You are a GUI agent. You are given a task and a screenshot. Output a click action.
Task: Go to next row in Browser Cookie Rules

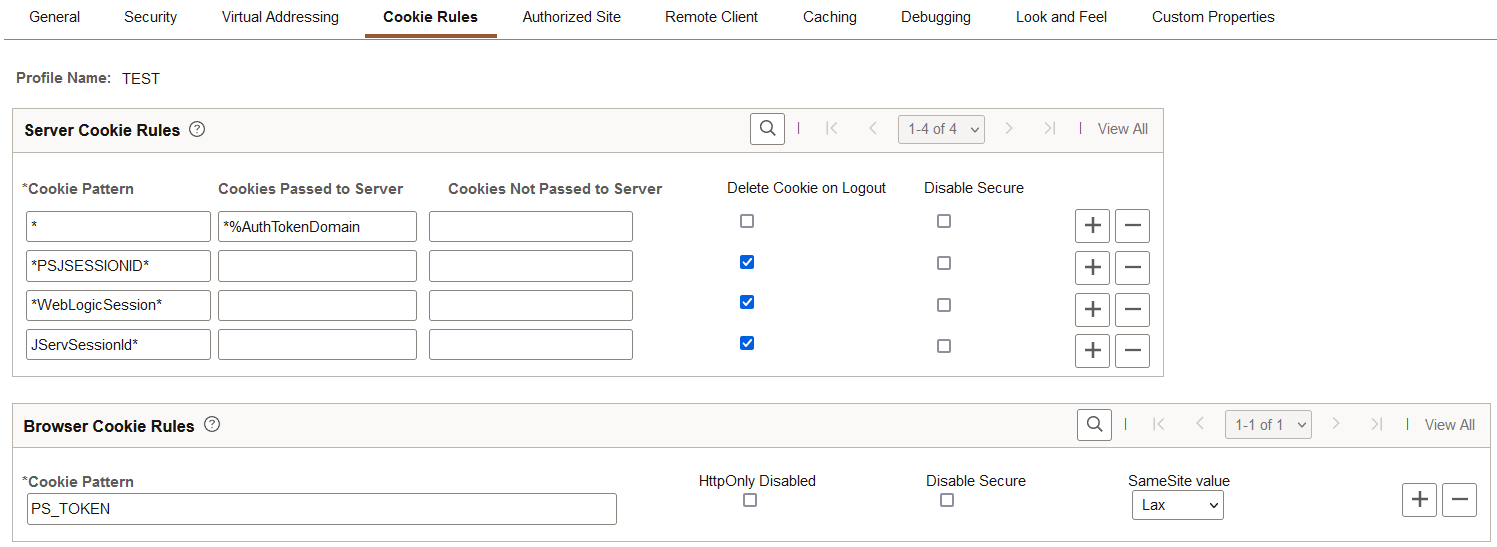1336,424
